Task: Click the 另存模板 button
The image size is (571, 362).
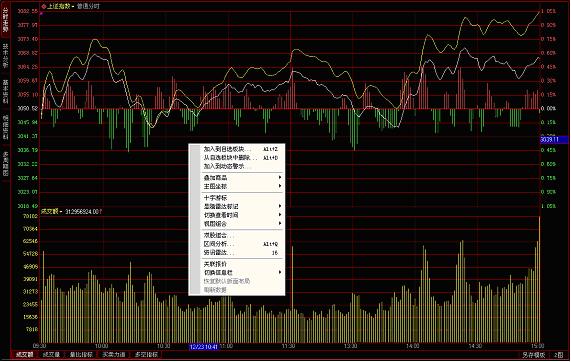Action: tap(533, 355)
